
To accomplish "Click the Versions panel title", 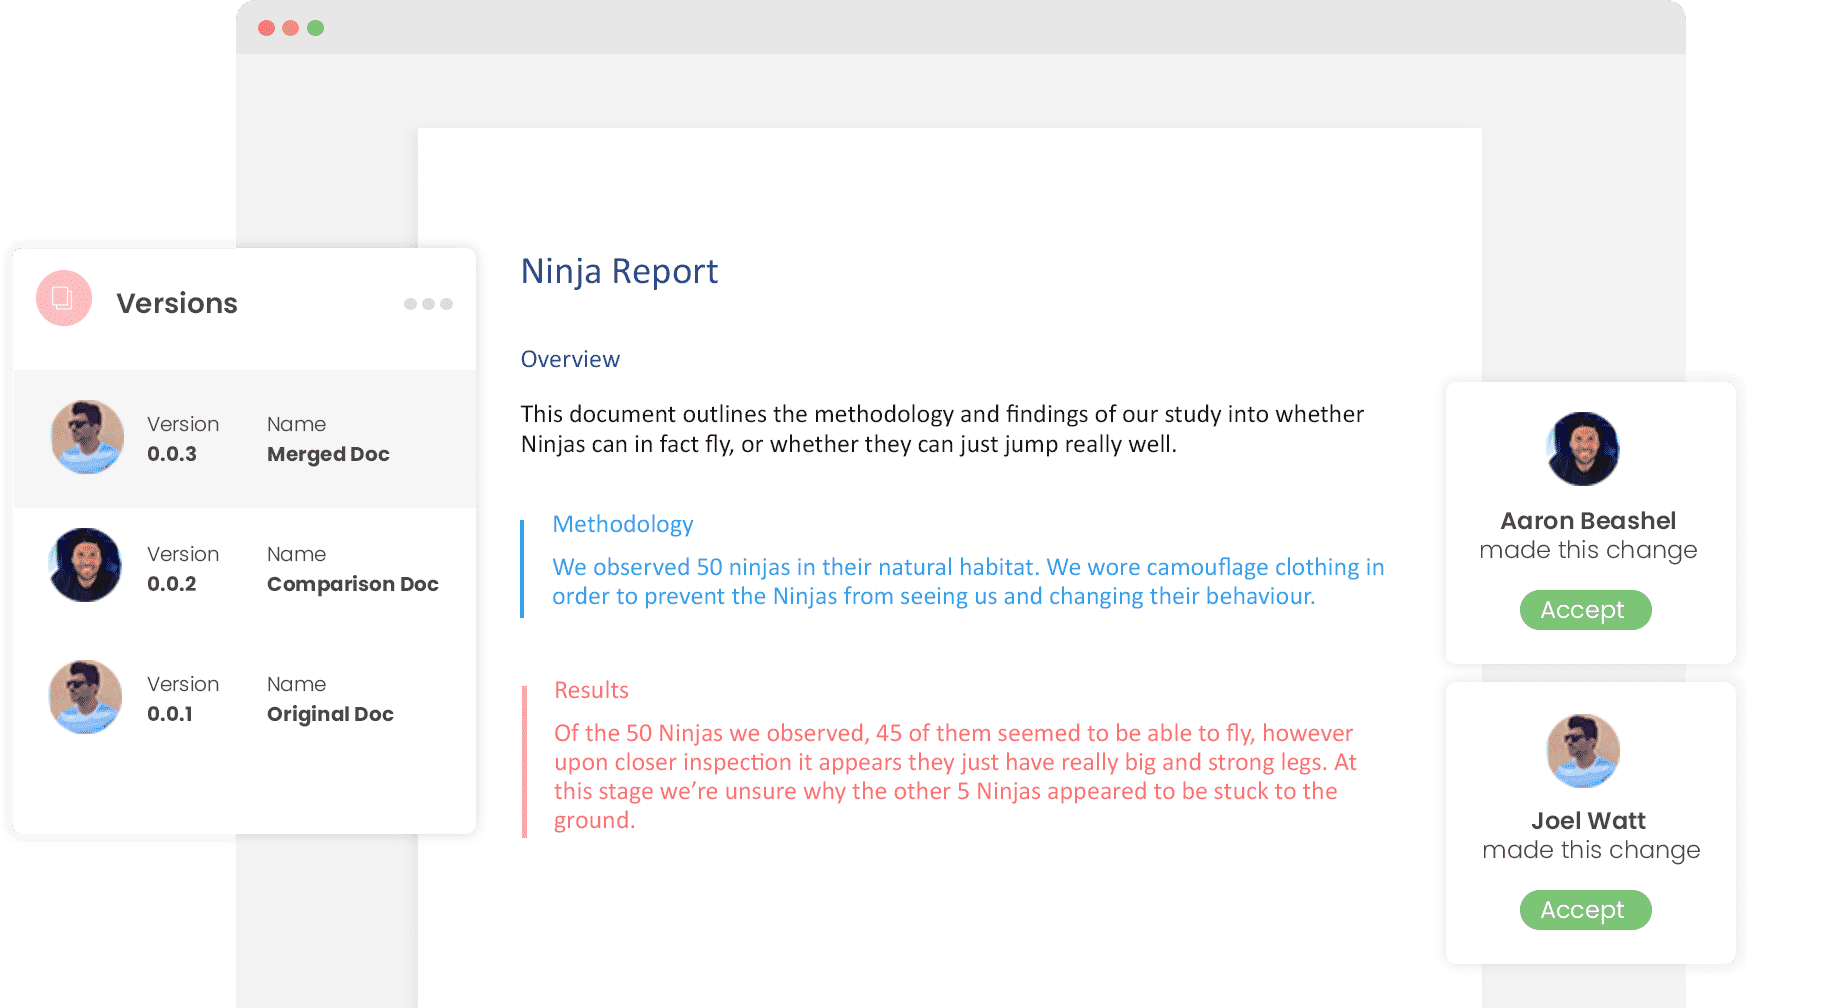I will pos(177,303).
